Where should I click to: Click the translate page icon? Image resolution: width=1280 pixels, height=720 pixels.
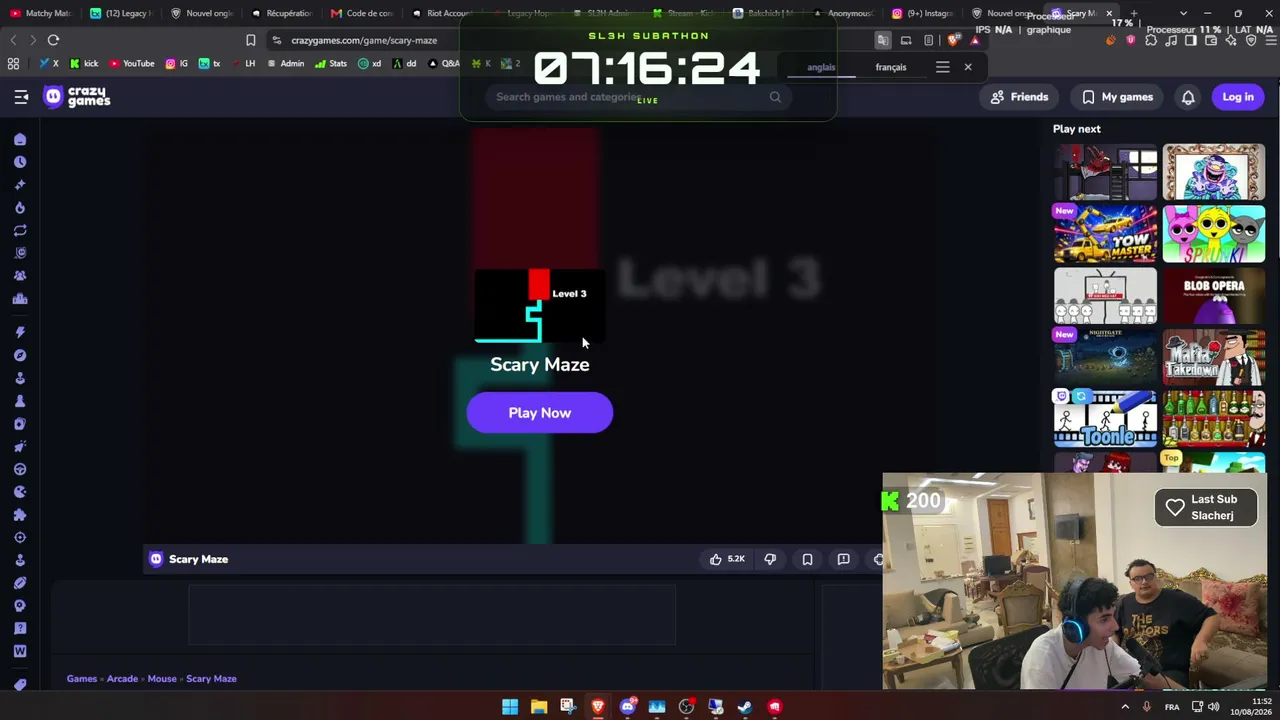coord(883,40)
